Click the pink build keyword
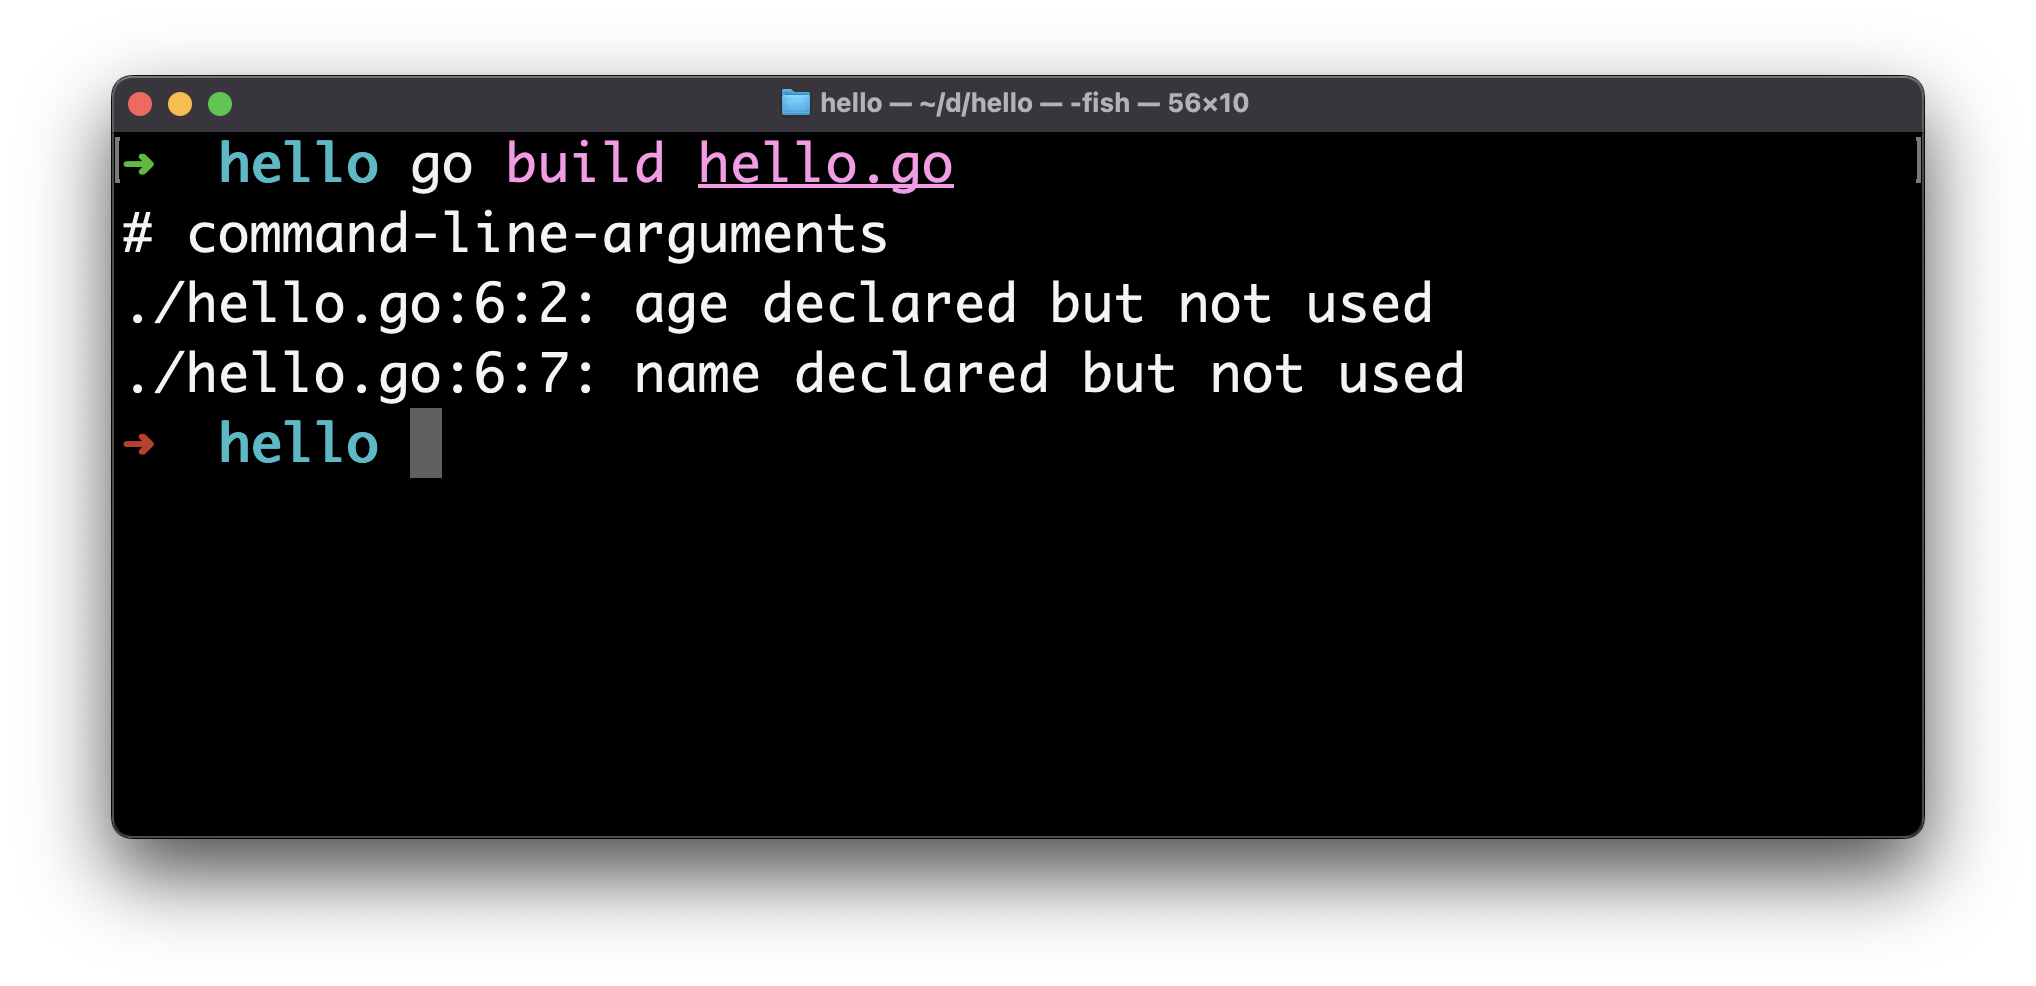Screen dimensions: 2036x986 click(x=585, y=163)
